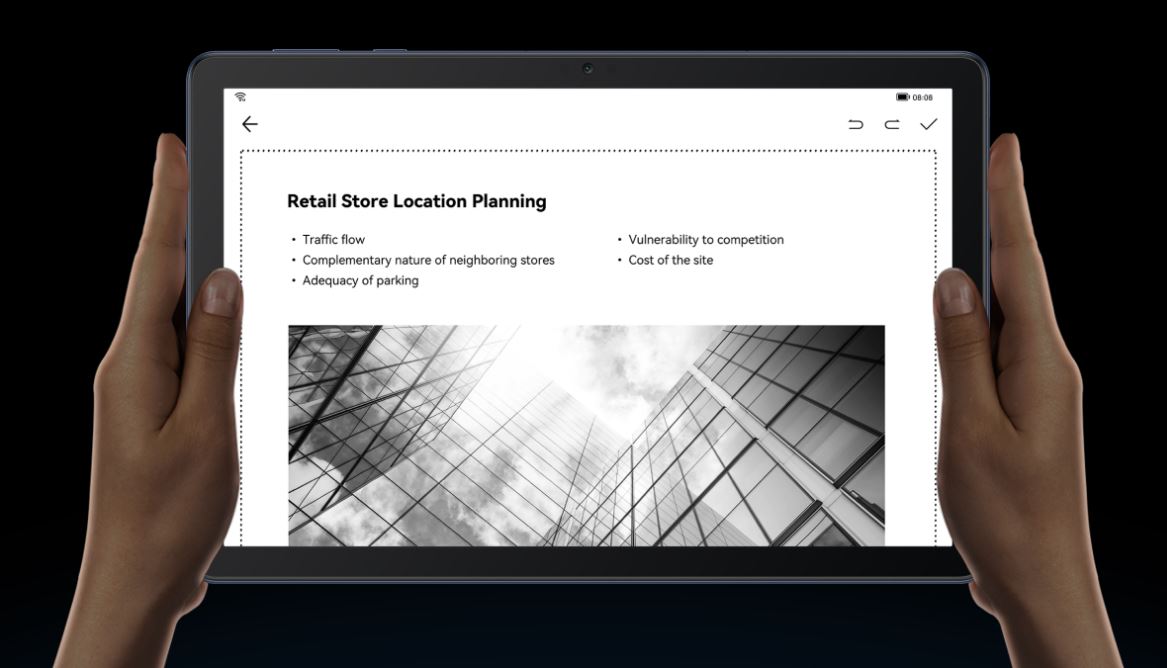Image resolution: width=1167 pixels, height=668 pixels.
Task: Tap the 08:08 clock display
Action: (x=922, y=97)
